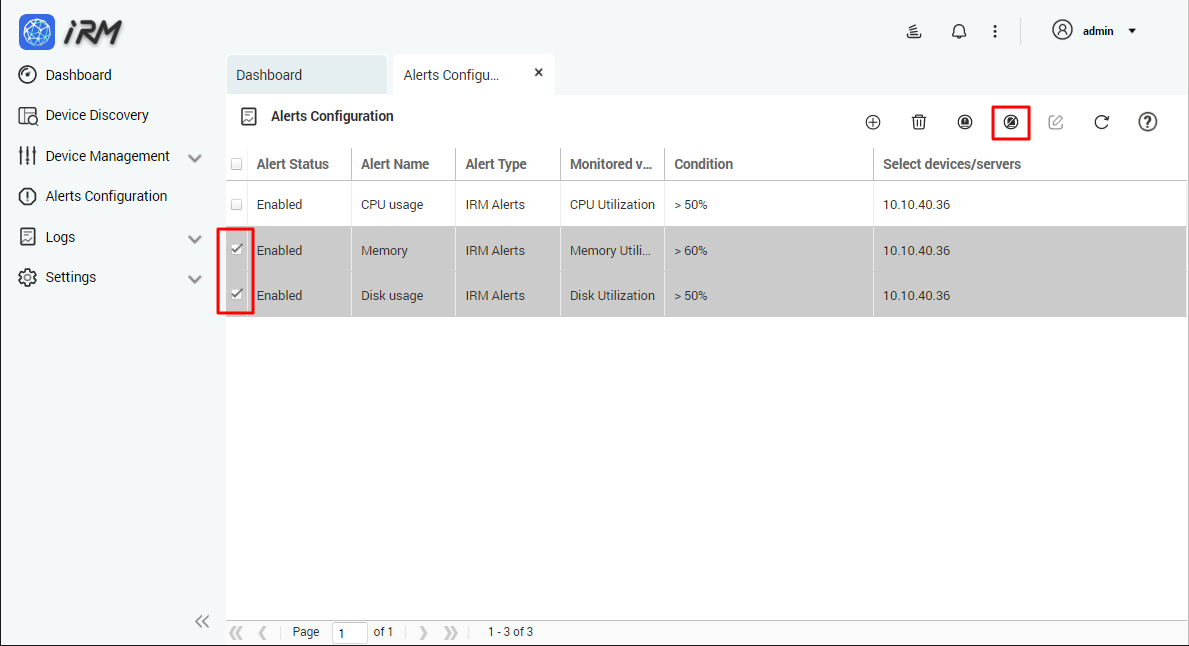Image resolution: width=1189 pixels, height=646 pixels.
Task: Click the add new alert icon
Action: [x=873, y=121]
